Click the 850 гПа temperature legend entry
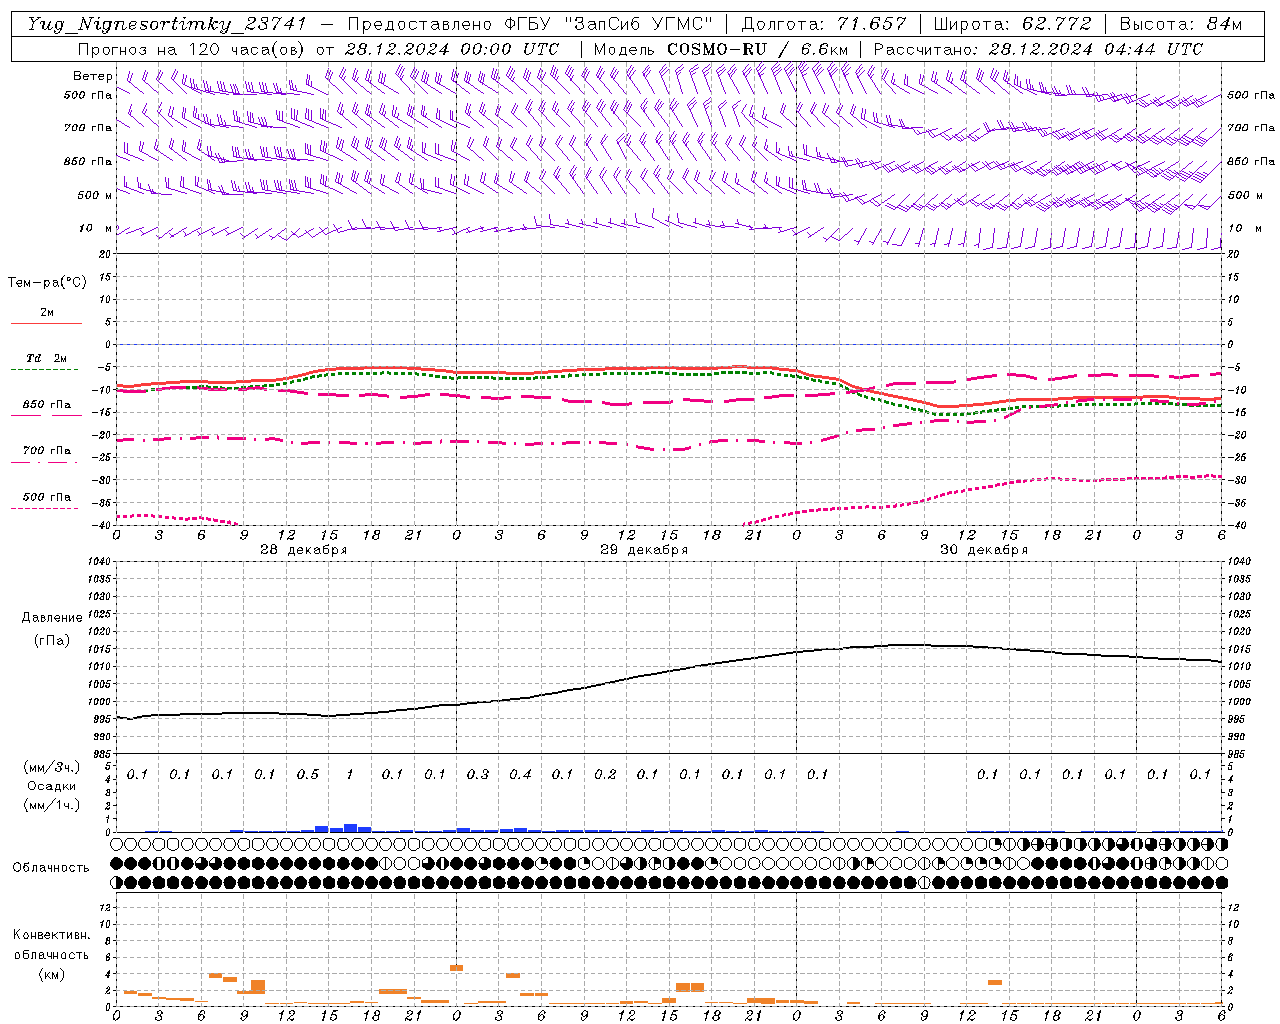The image size is (1280, 1024). pos(46,405)
